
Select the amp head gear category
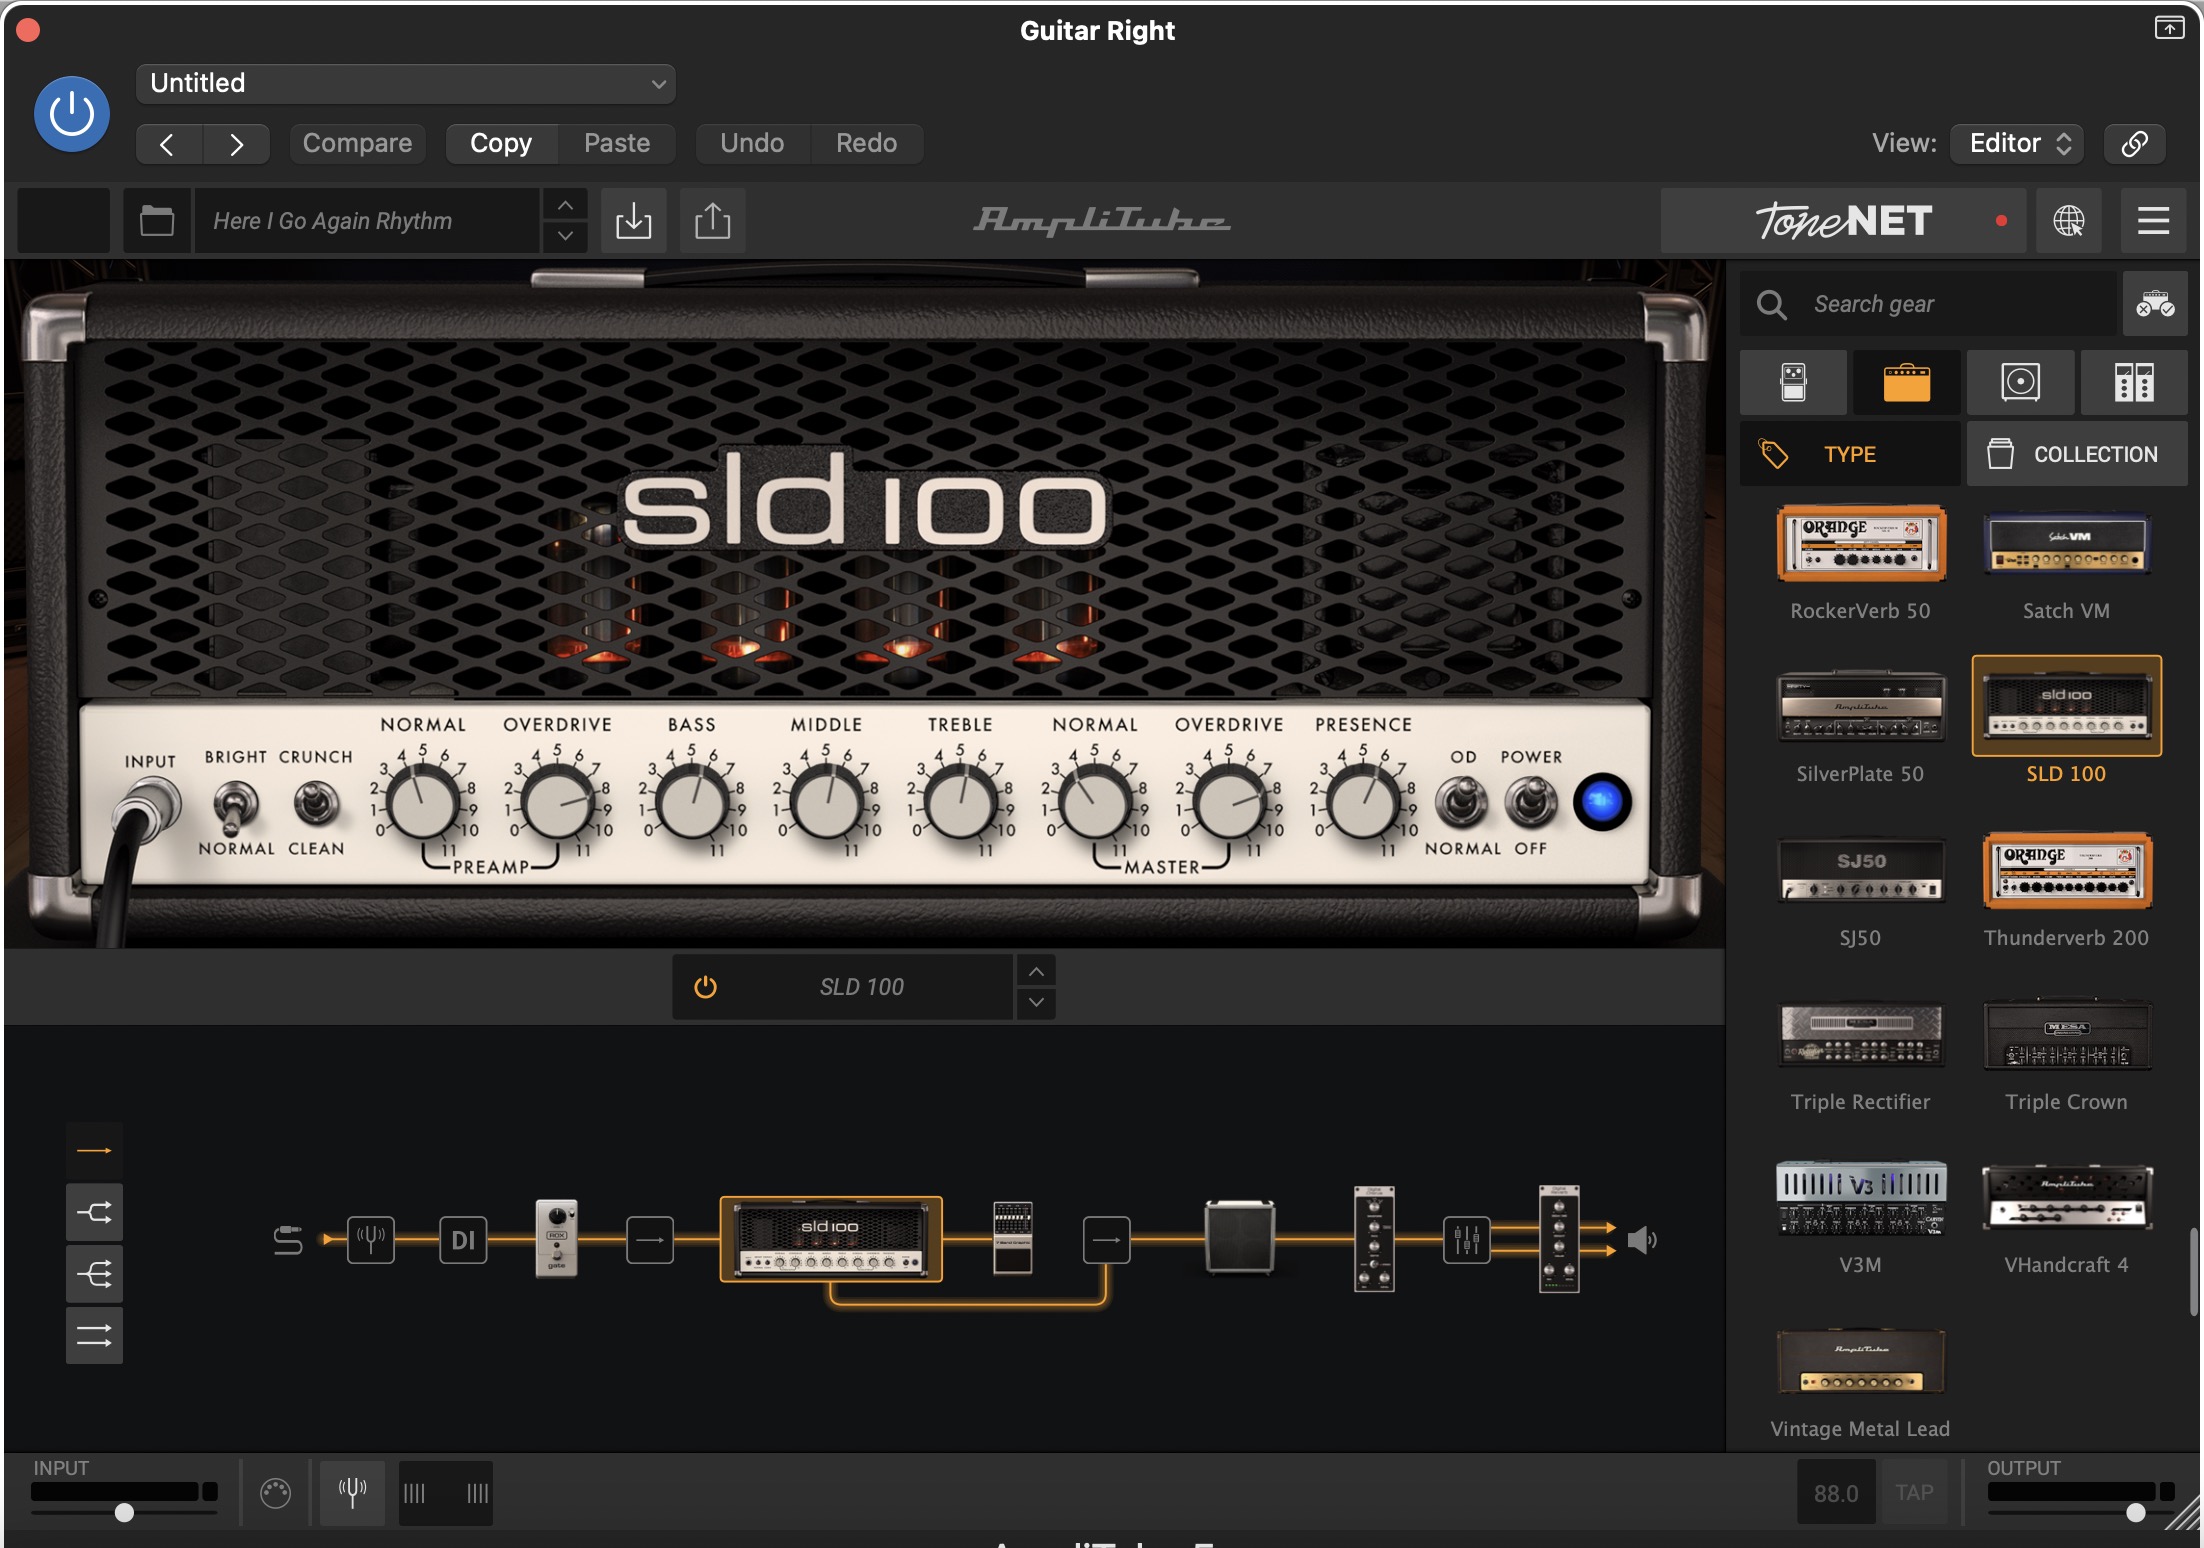point(1906,382)
